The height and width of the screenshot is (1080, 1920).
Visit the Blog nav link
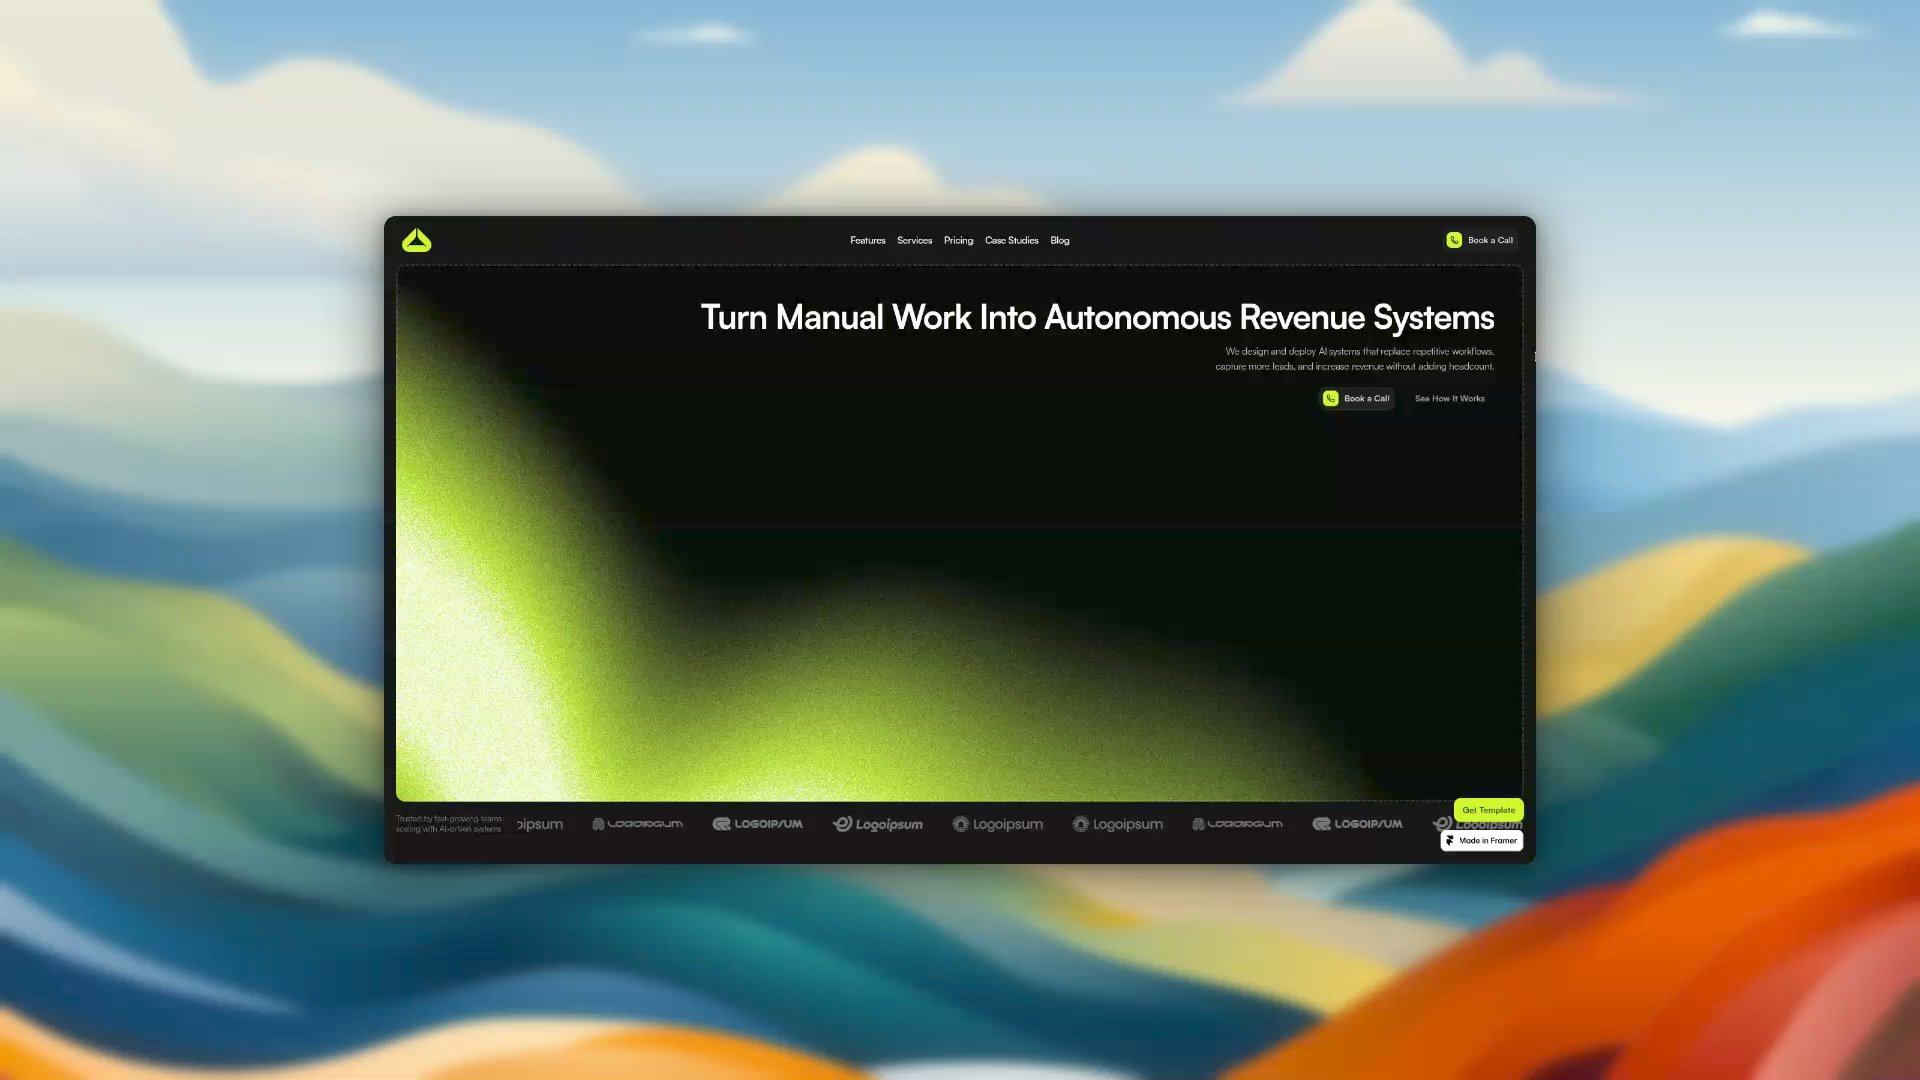coord(1060,240)
